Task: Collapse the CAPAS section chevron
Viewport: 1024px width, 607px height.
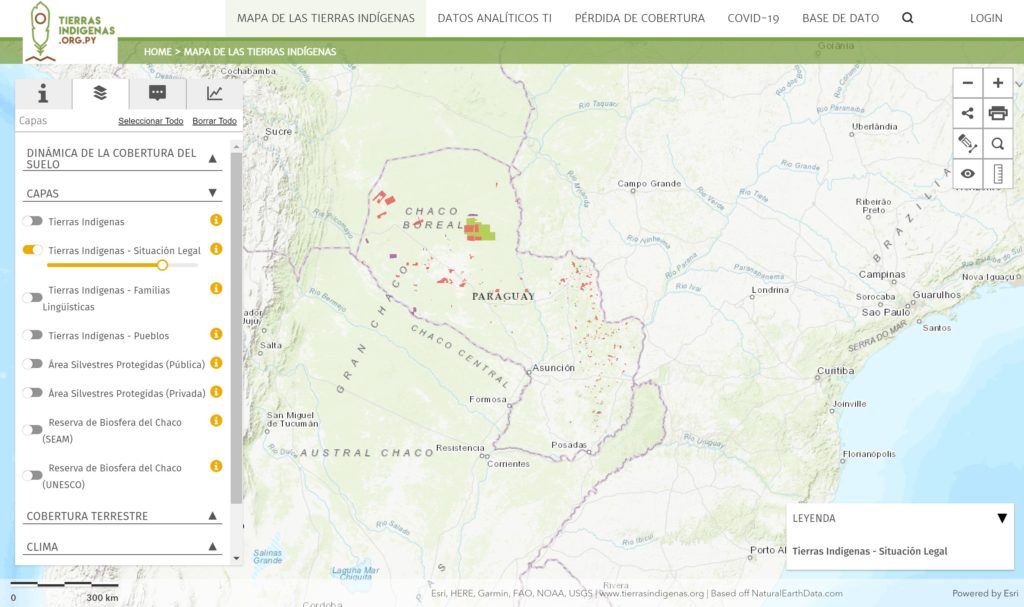Action: pyautogui.click(x=212, y=193)
